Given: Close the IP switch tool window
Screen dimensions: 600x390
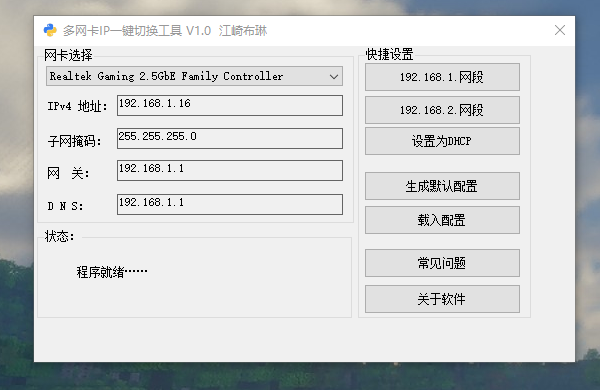Looking at the screenshot, I should 560,30.
